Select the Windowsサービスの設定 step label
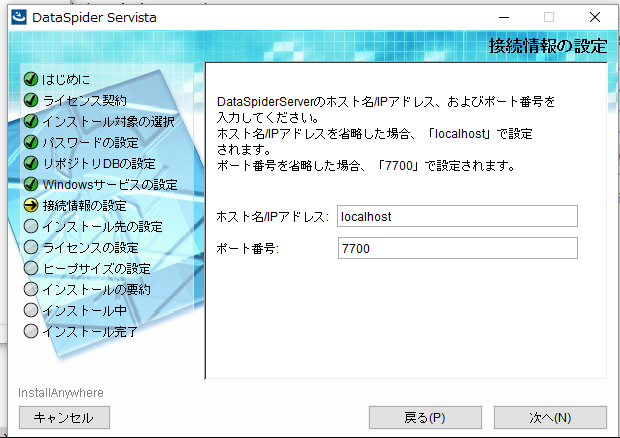 (x=110, y=184)
